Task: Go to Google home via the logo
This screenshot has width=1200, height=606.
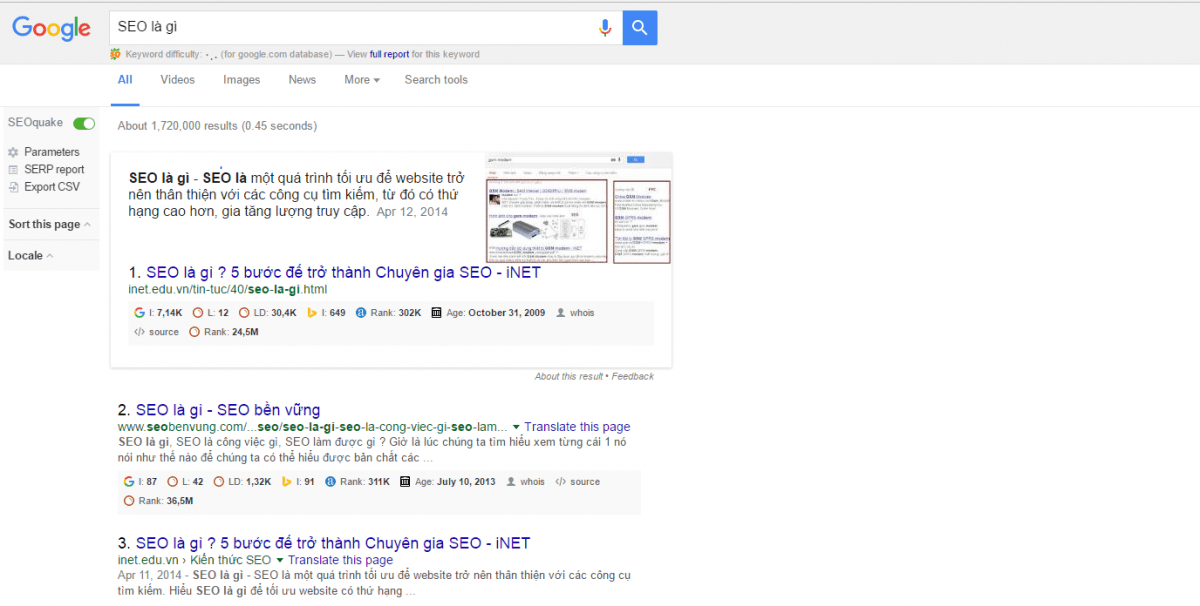Action: click(x=52, y=29)
